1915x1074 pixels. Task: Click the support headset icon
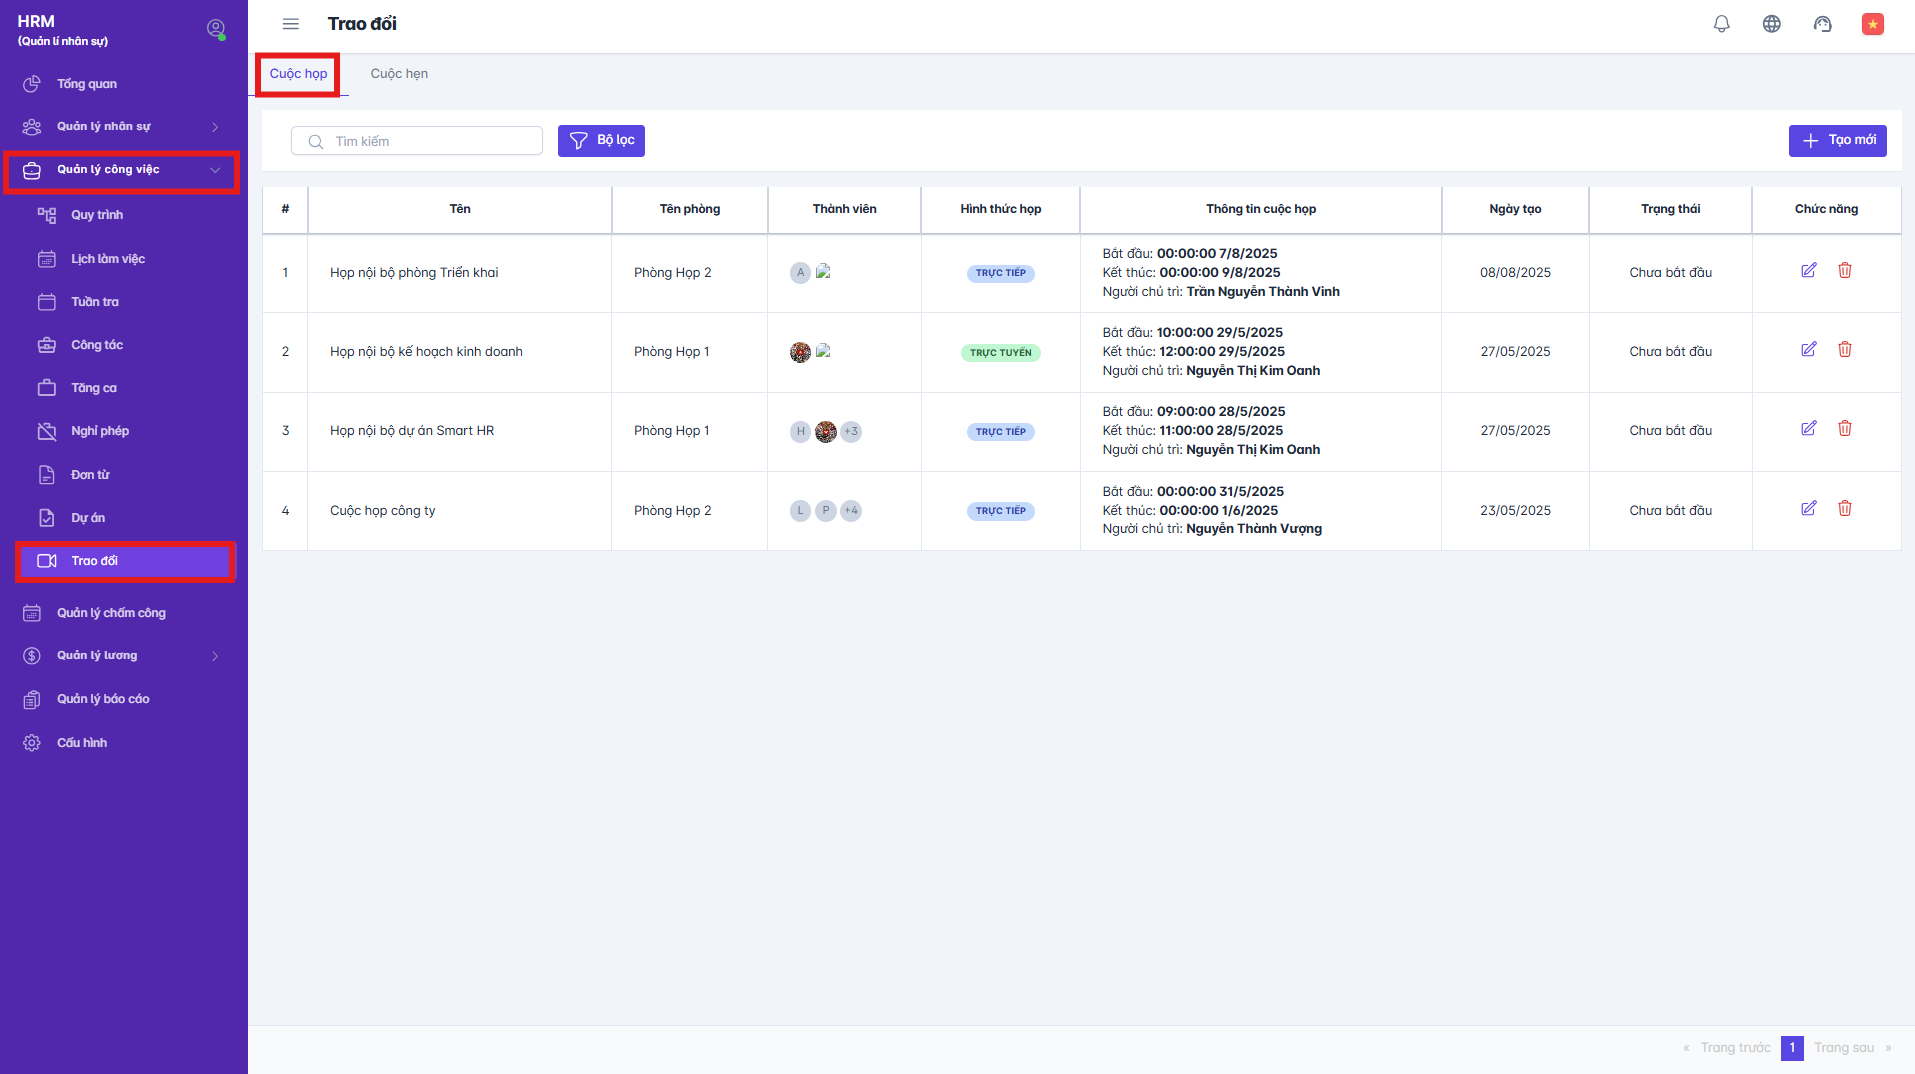pos(1822,24)
